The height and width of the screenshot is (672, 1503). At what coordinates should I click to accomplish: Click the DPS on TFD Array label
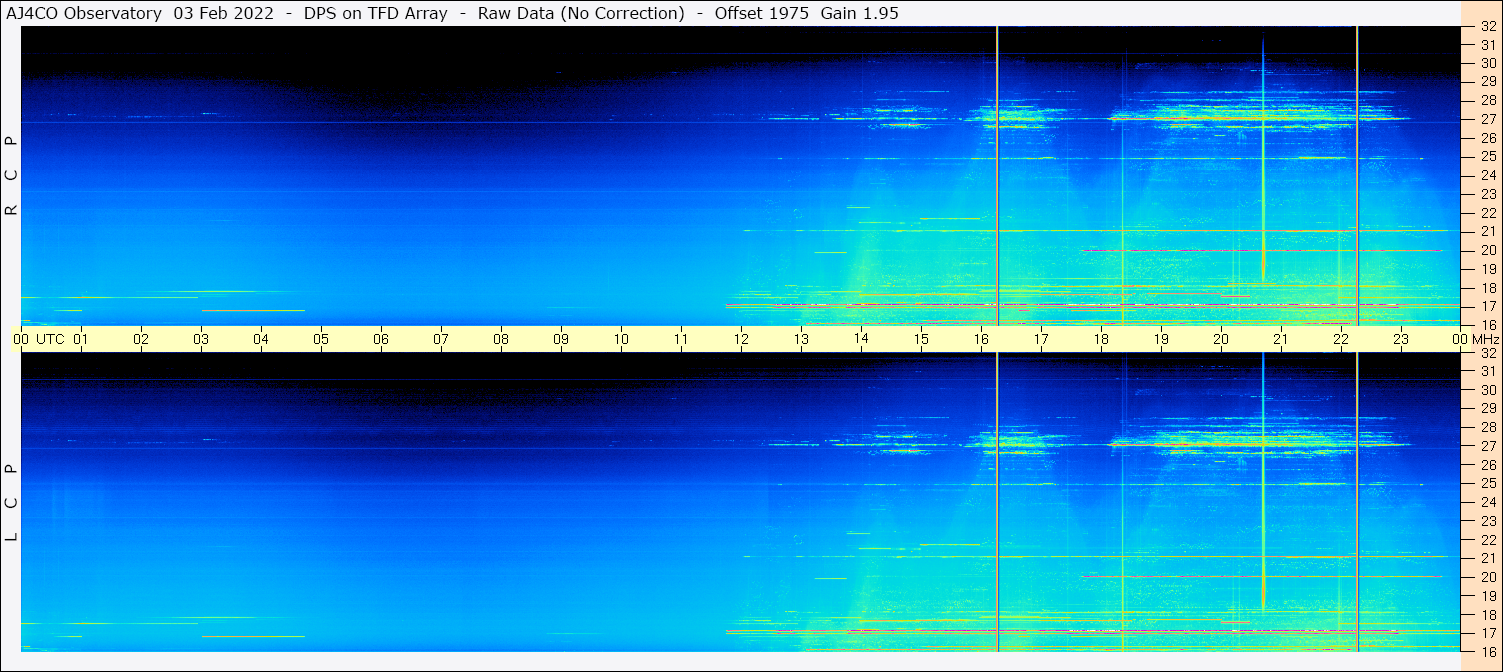click(x=376, y=13)
